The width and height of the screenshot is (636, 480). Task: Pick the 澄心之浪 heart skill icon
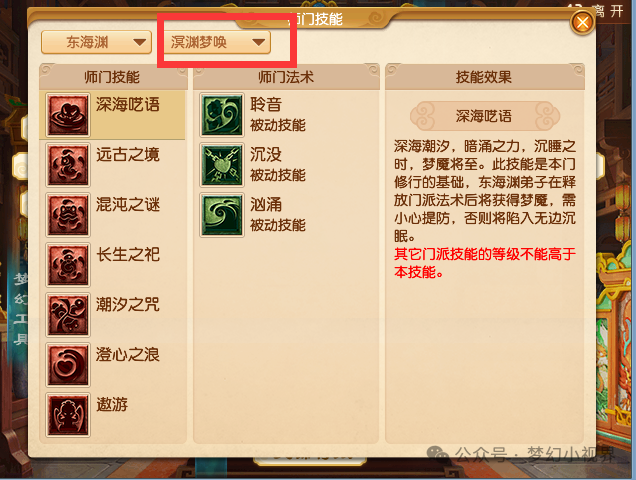(68, 365)
